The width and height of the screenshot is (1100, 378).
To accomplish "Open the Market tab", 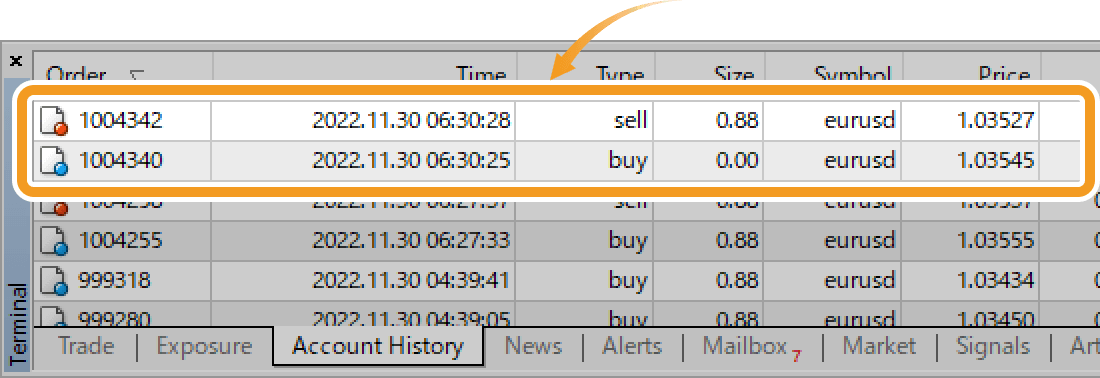I will coord(879,346).
